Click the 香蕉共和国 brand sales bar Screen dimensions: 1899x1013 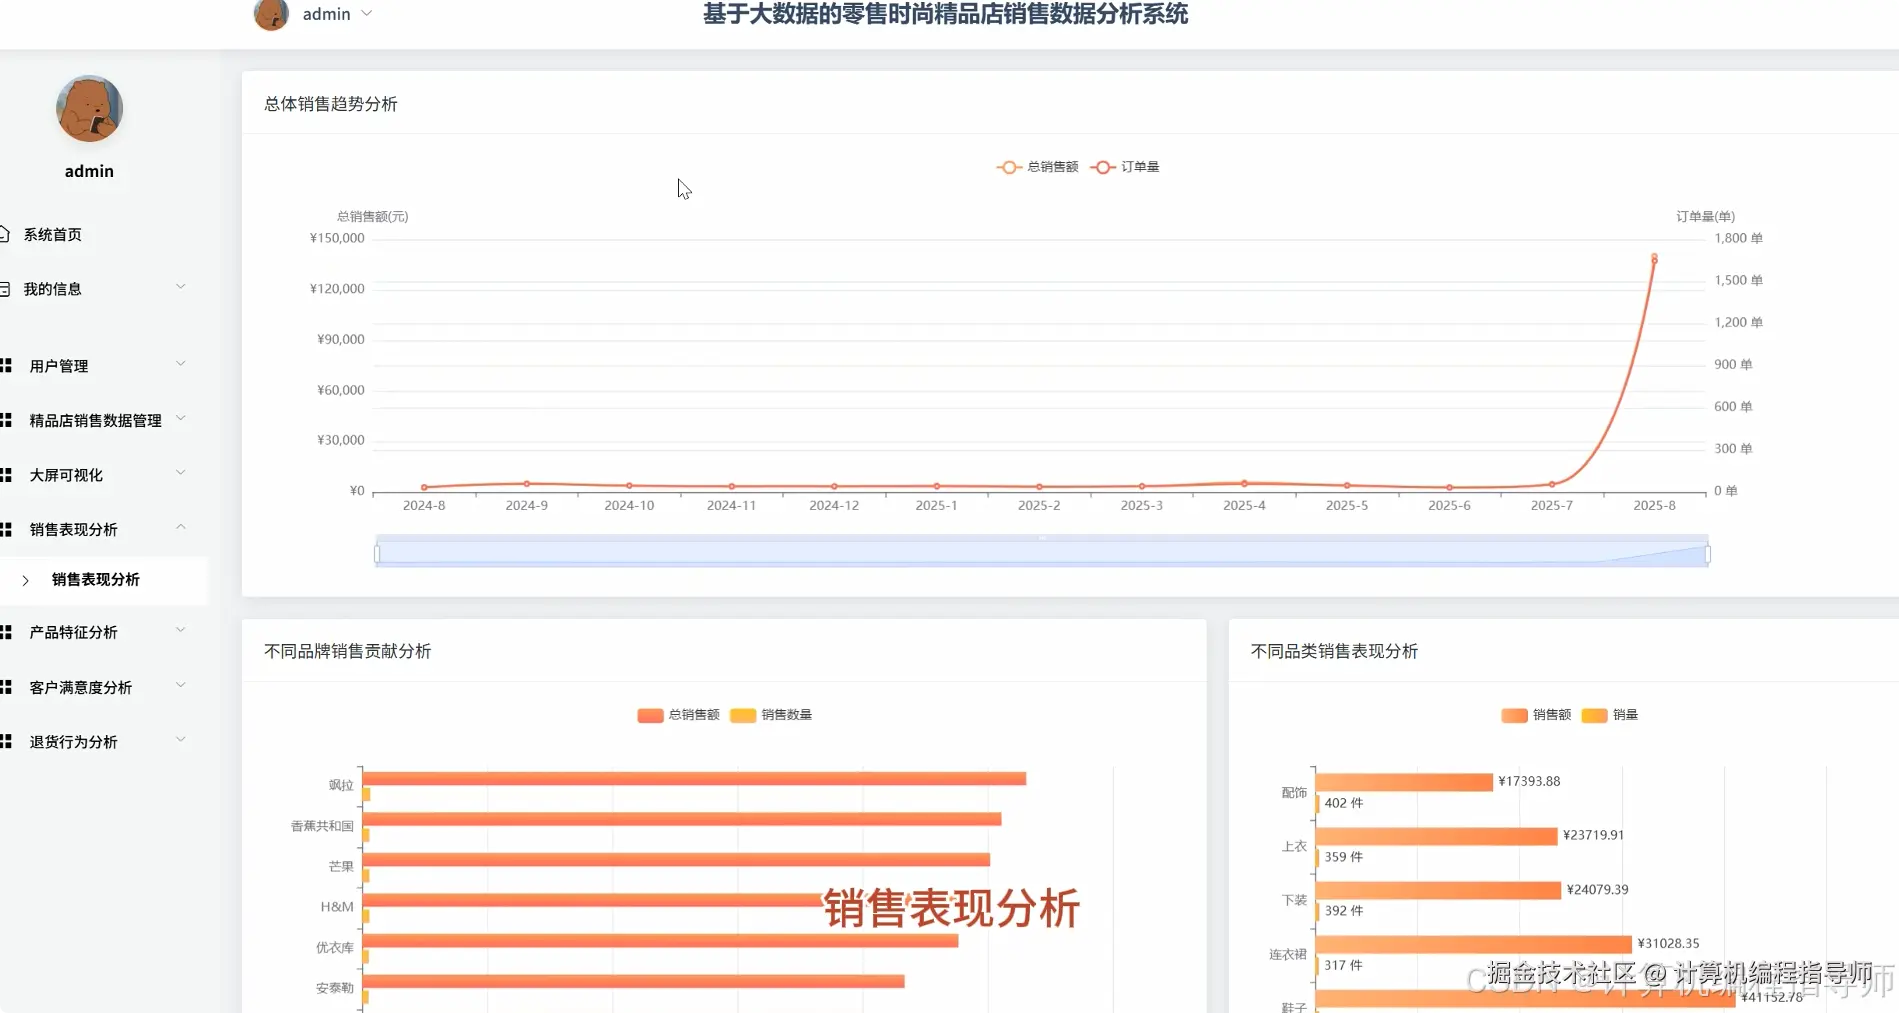682,819
